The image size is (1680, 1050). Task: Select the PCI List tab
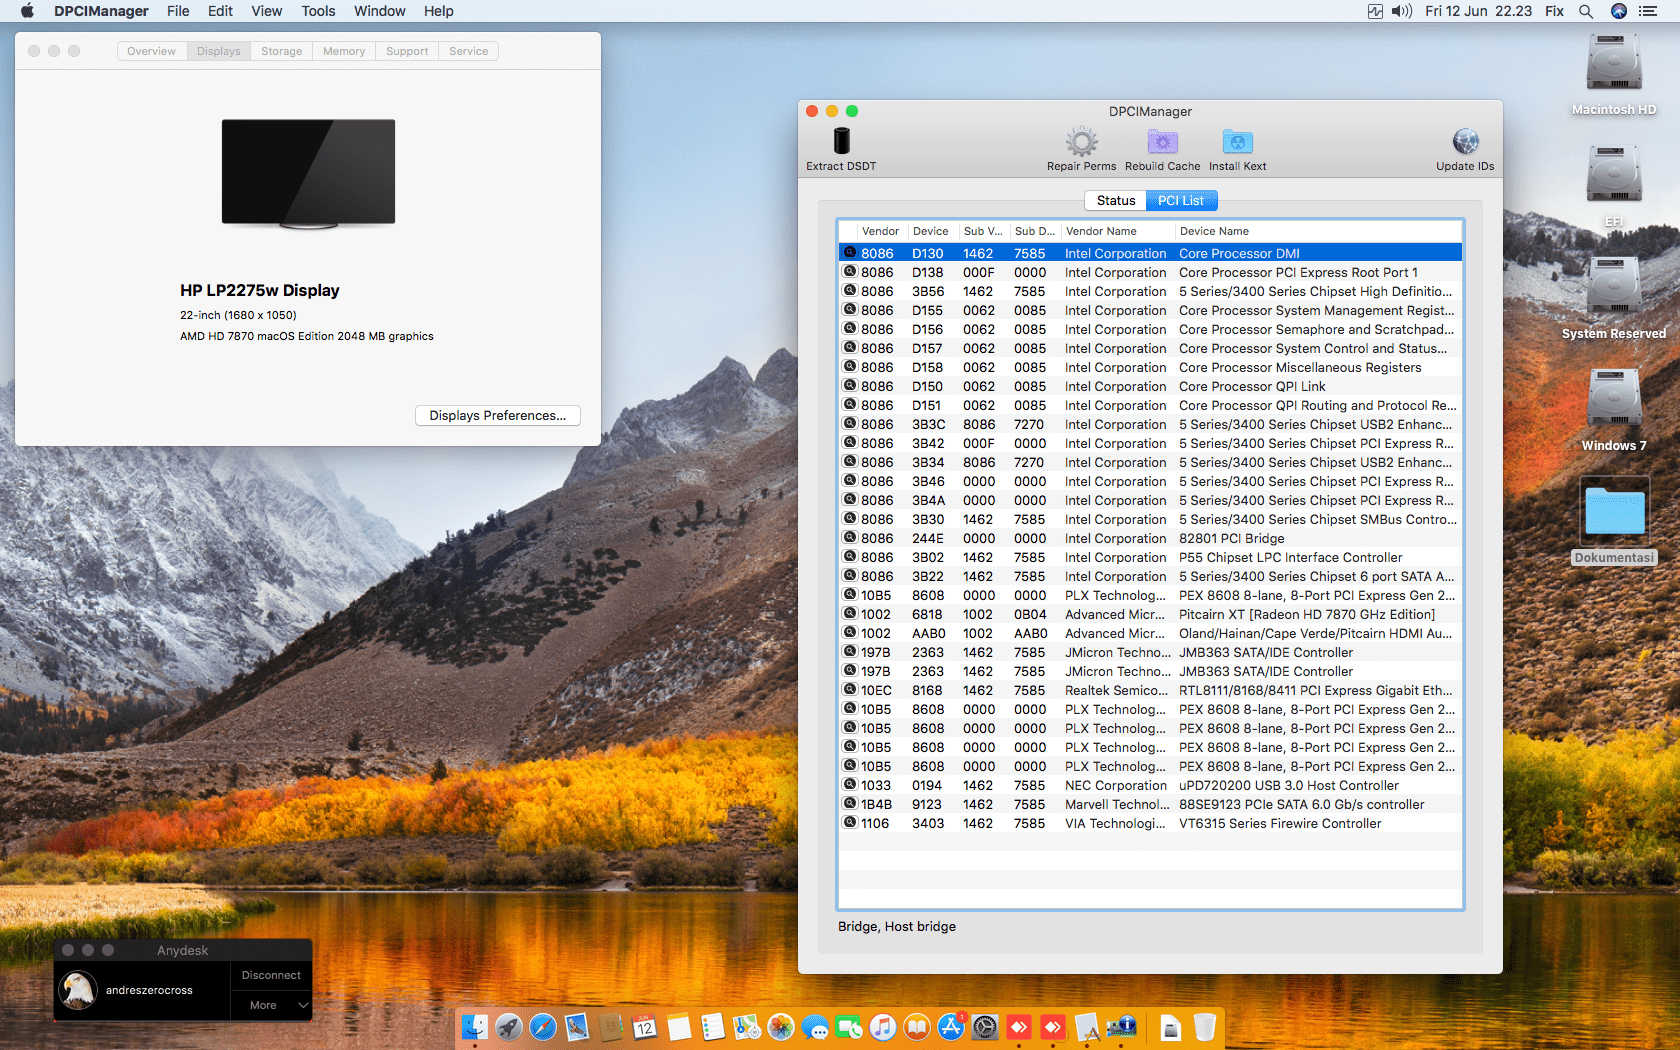[1181, 201]
